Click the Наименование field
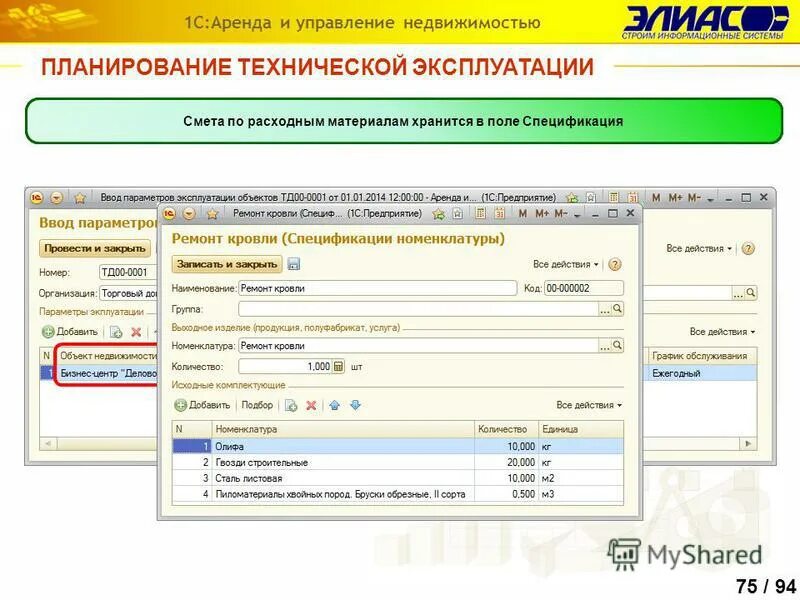 tap(378, 288)
